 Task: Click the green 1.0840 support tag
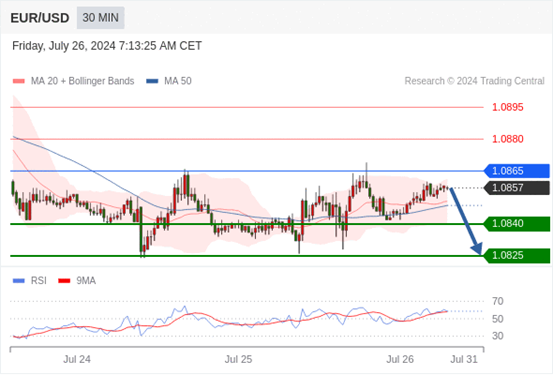517,224
